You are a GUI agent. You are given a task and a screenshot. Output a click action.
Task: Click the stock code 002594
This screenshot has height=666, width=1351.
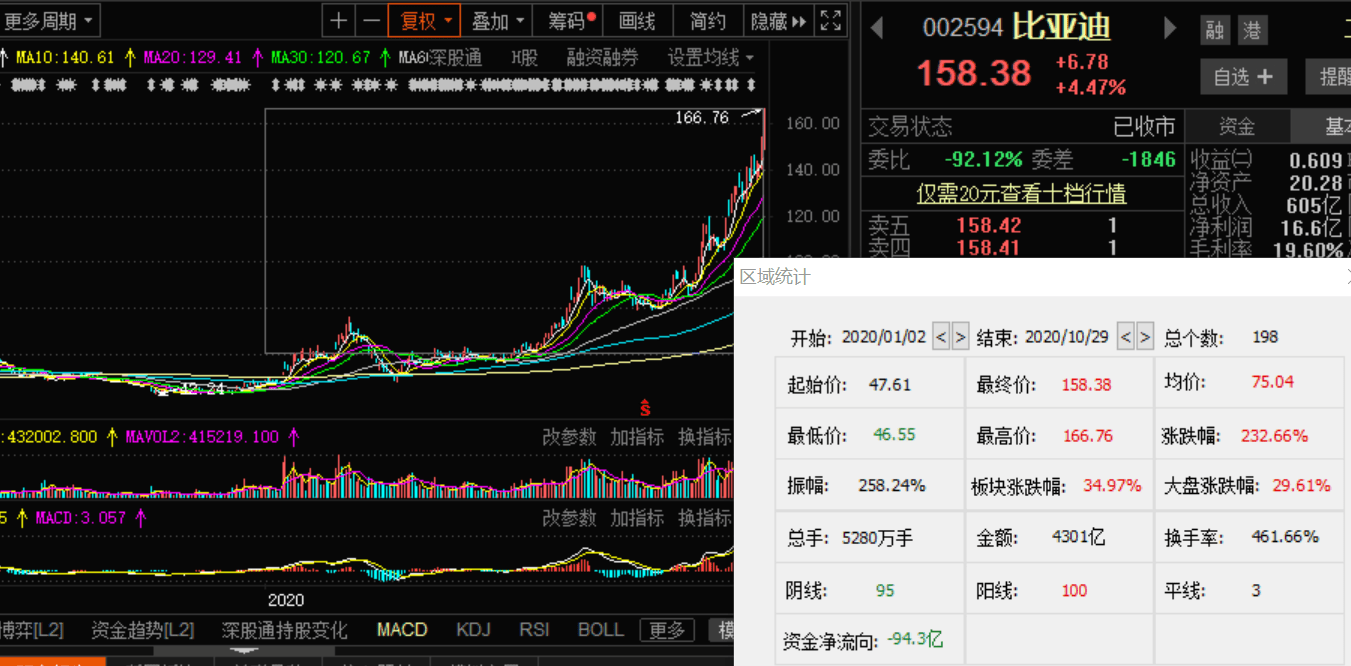tap(963, 28)
